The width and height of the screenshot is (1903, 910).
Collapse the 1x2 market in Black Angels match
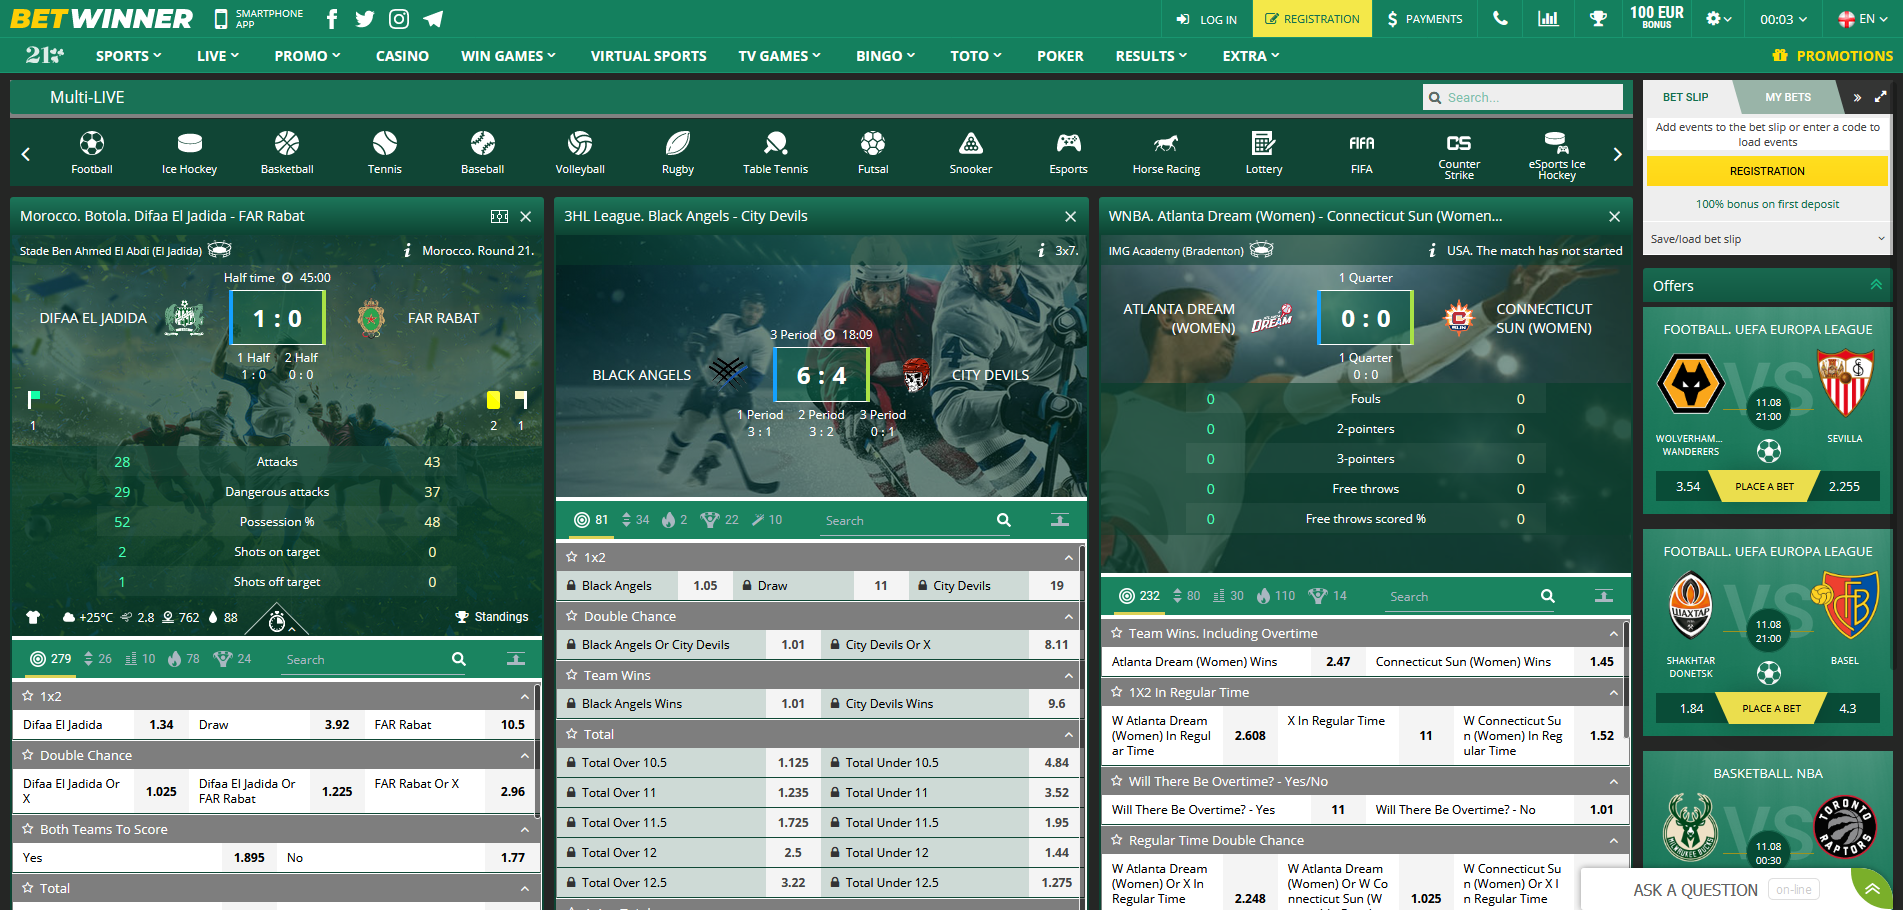pos(1069,557)
